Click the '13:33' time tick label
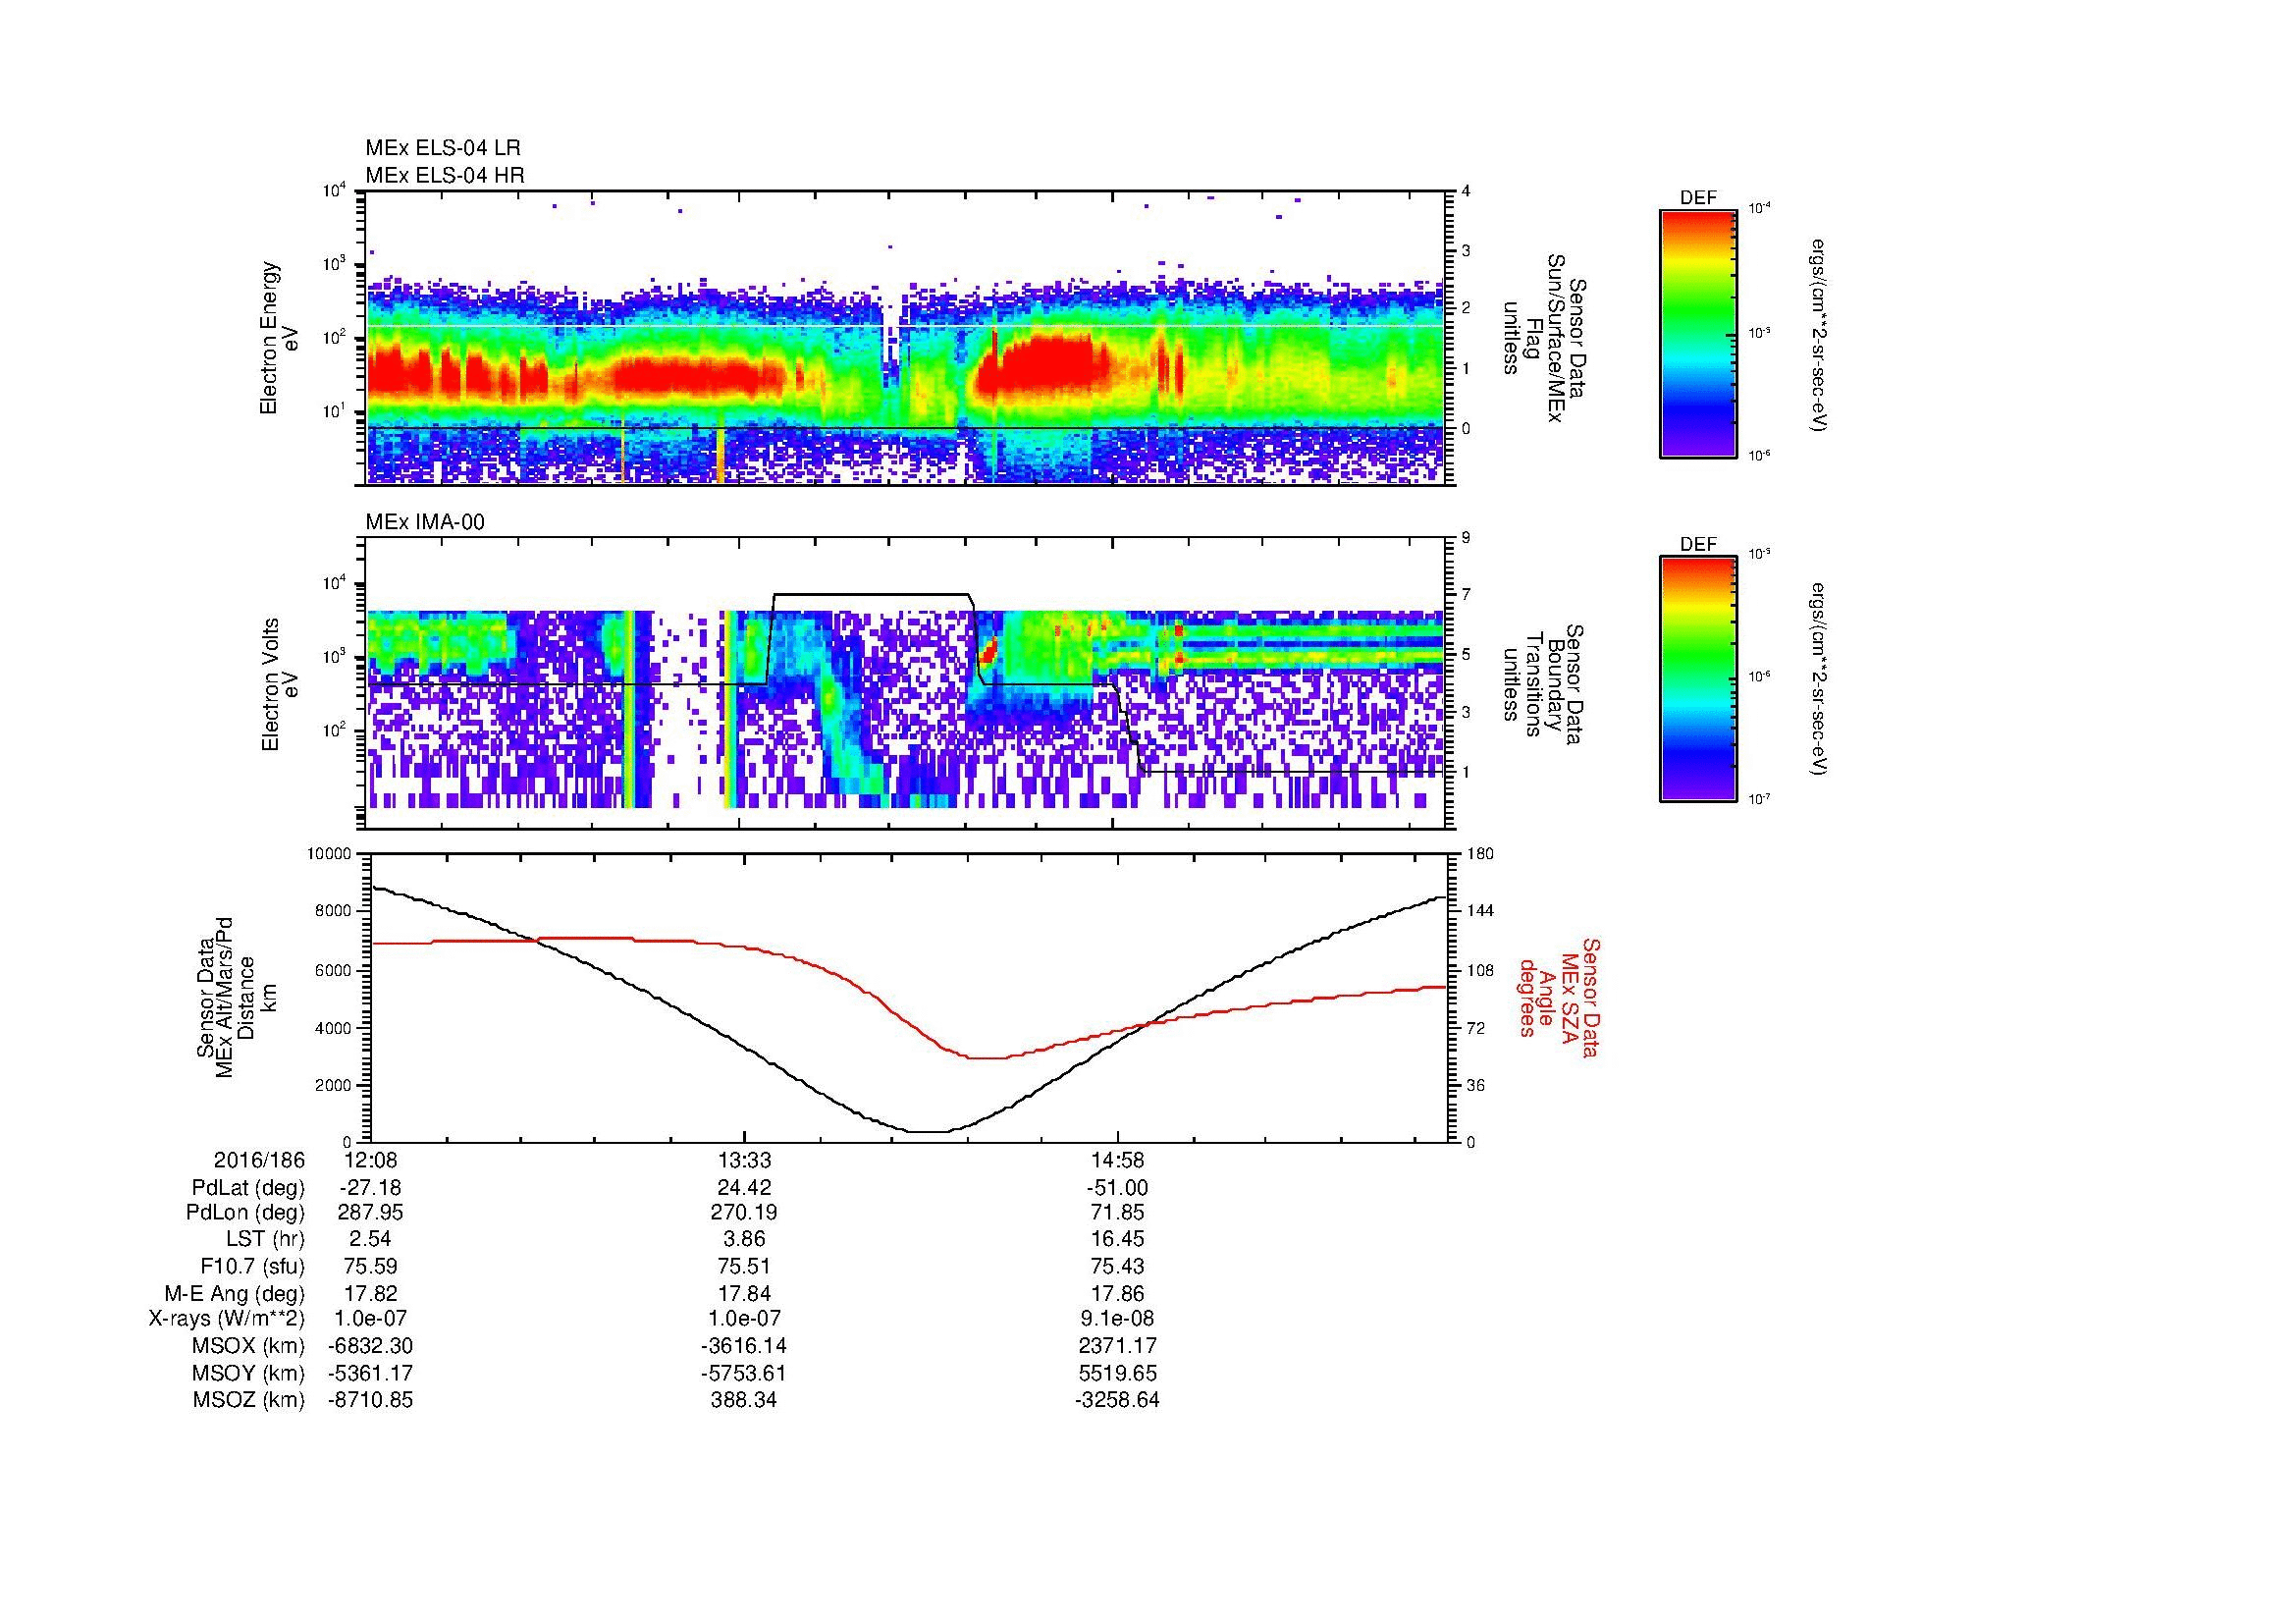The width and height of the screenshot is (2296, 1623). (744, 1160)
